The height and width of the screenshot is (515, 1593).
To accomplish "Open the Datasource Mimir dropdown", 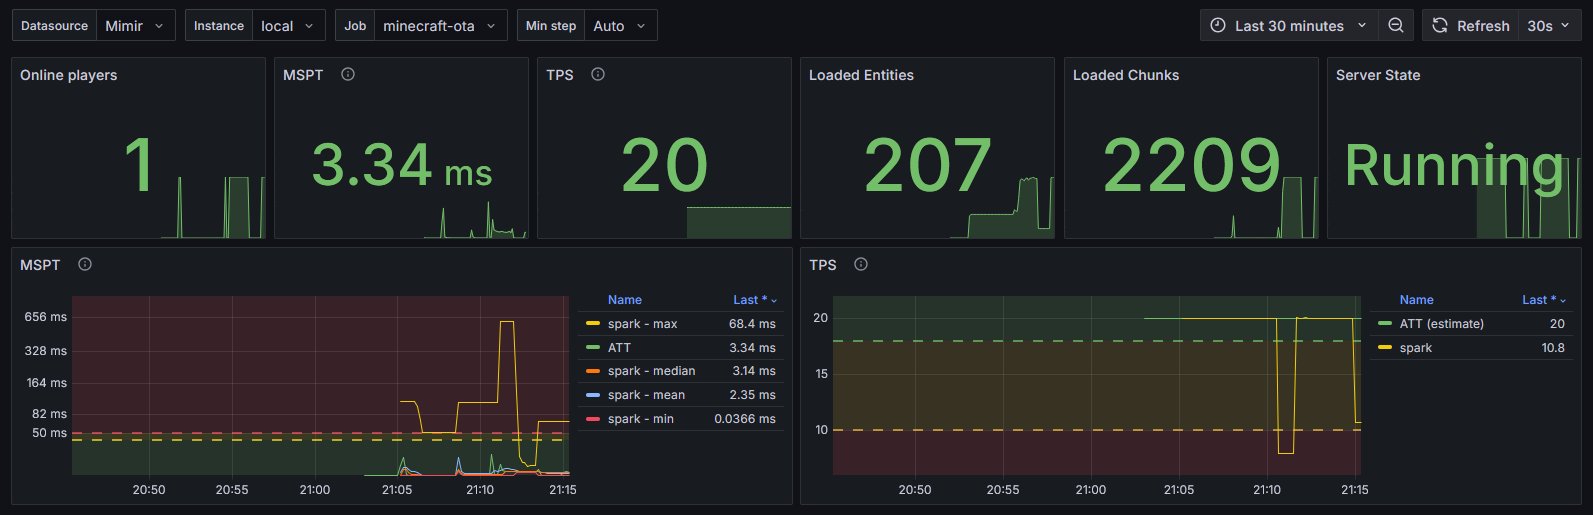I will pyautogui.click(x=94, y=26).
